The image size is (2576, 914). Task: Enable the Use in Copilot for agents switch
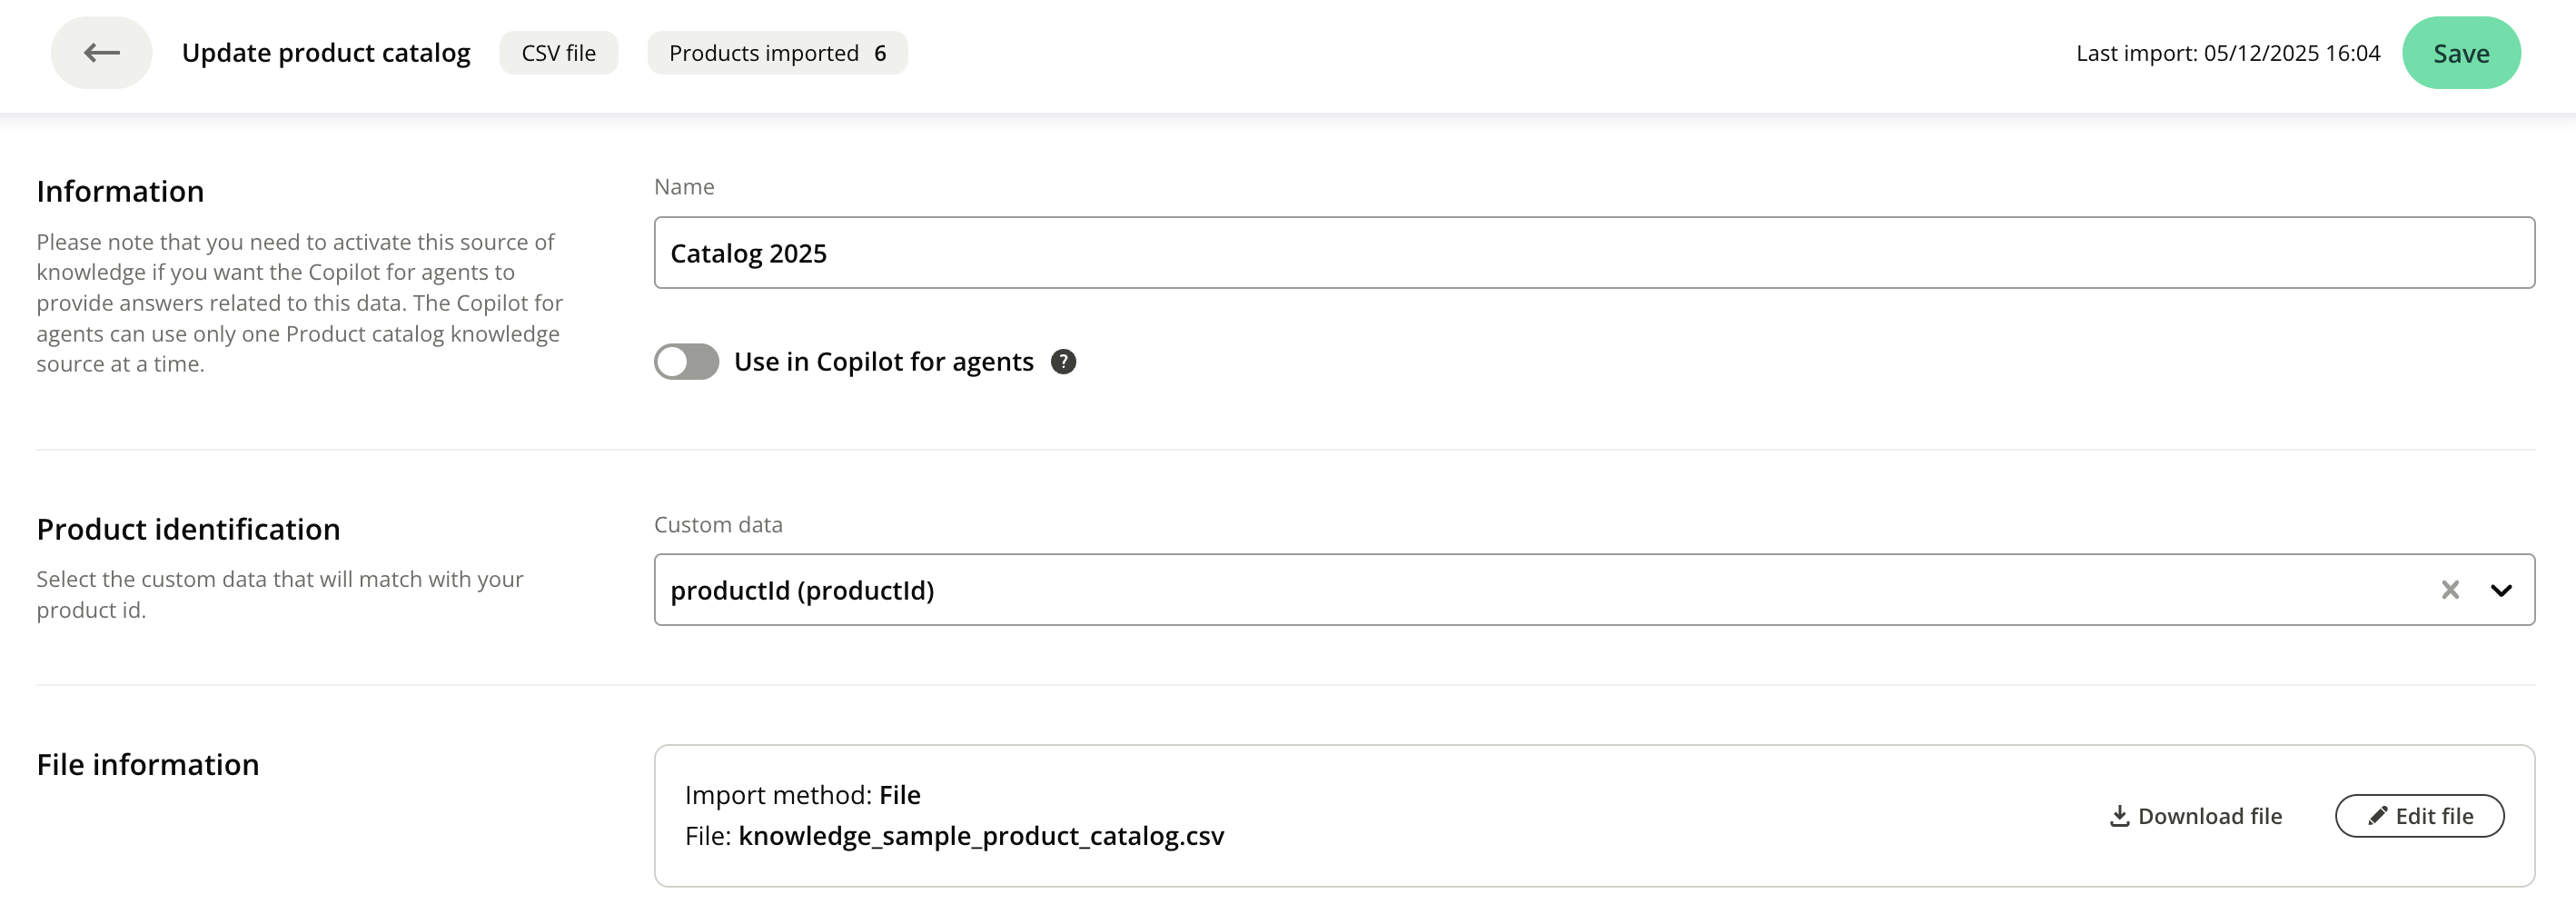pos(686,362)
